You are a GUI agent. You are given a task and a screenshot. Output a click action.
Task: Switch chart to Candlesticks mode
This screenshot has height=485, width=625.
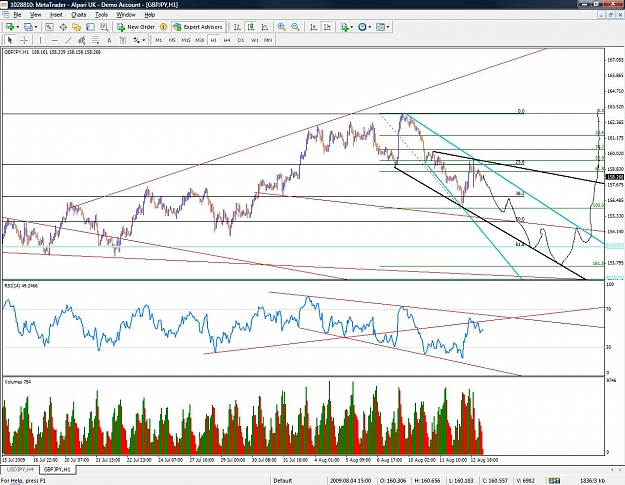(251, 27)
